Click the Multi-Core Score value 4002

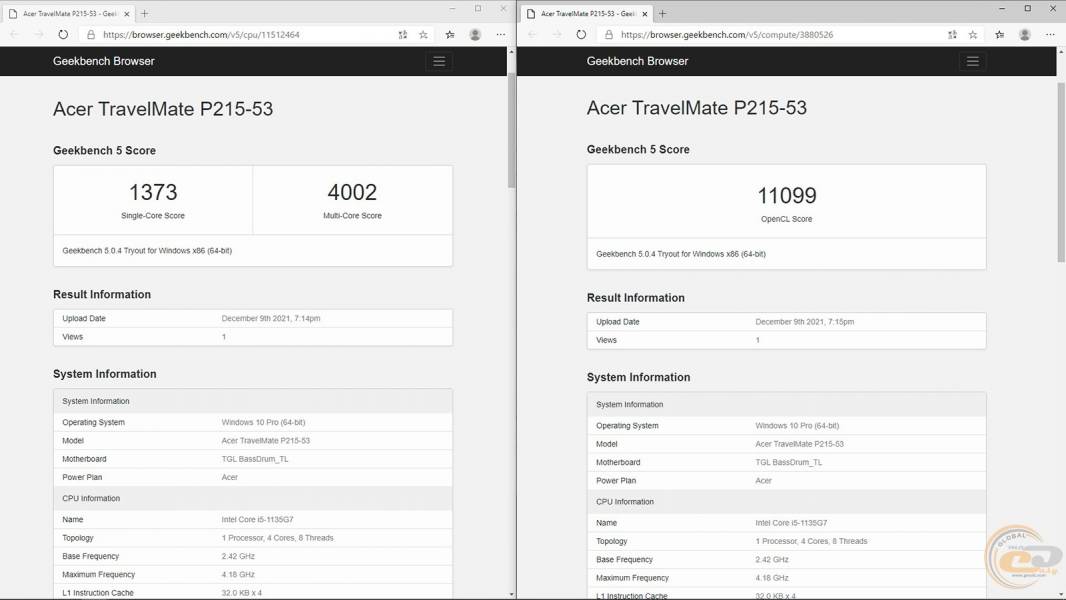coord(352,192)
